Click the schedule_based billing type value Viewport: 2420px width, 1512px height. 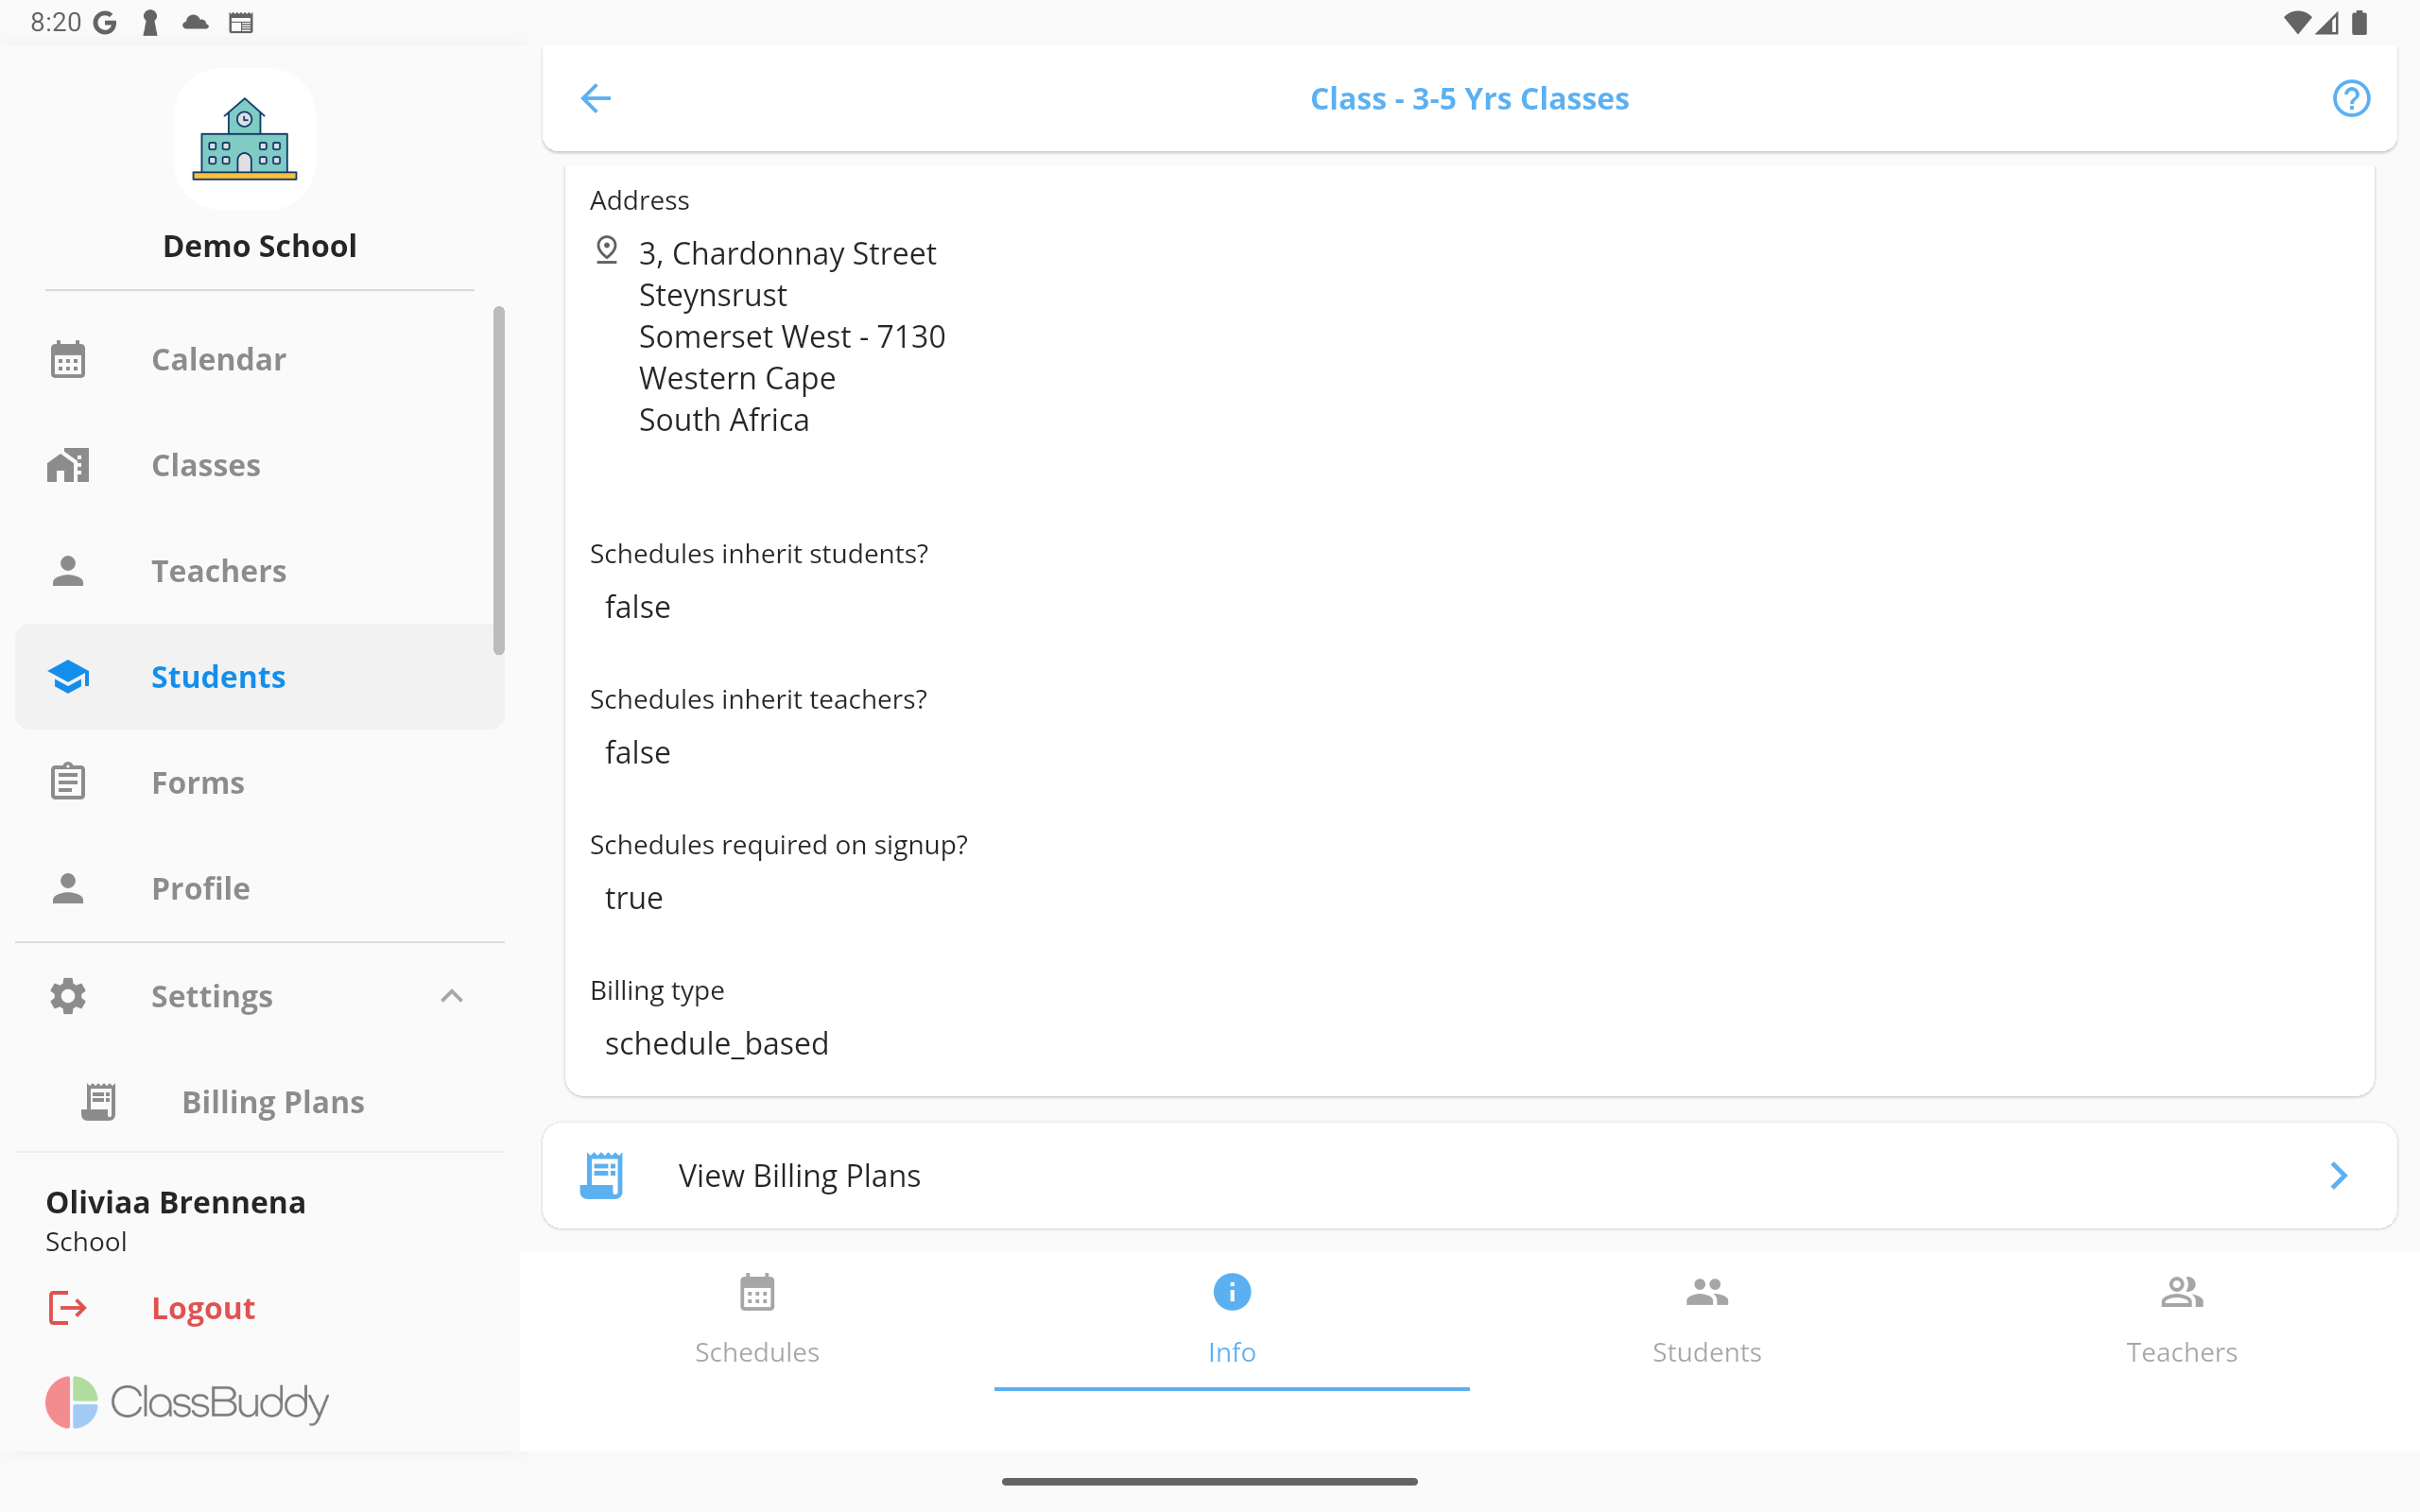tap(717, 1043)
